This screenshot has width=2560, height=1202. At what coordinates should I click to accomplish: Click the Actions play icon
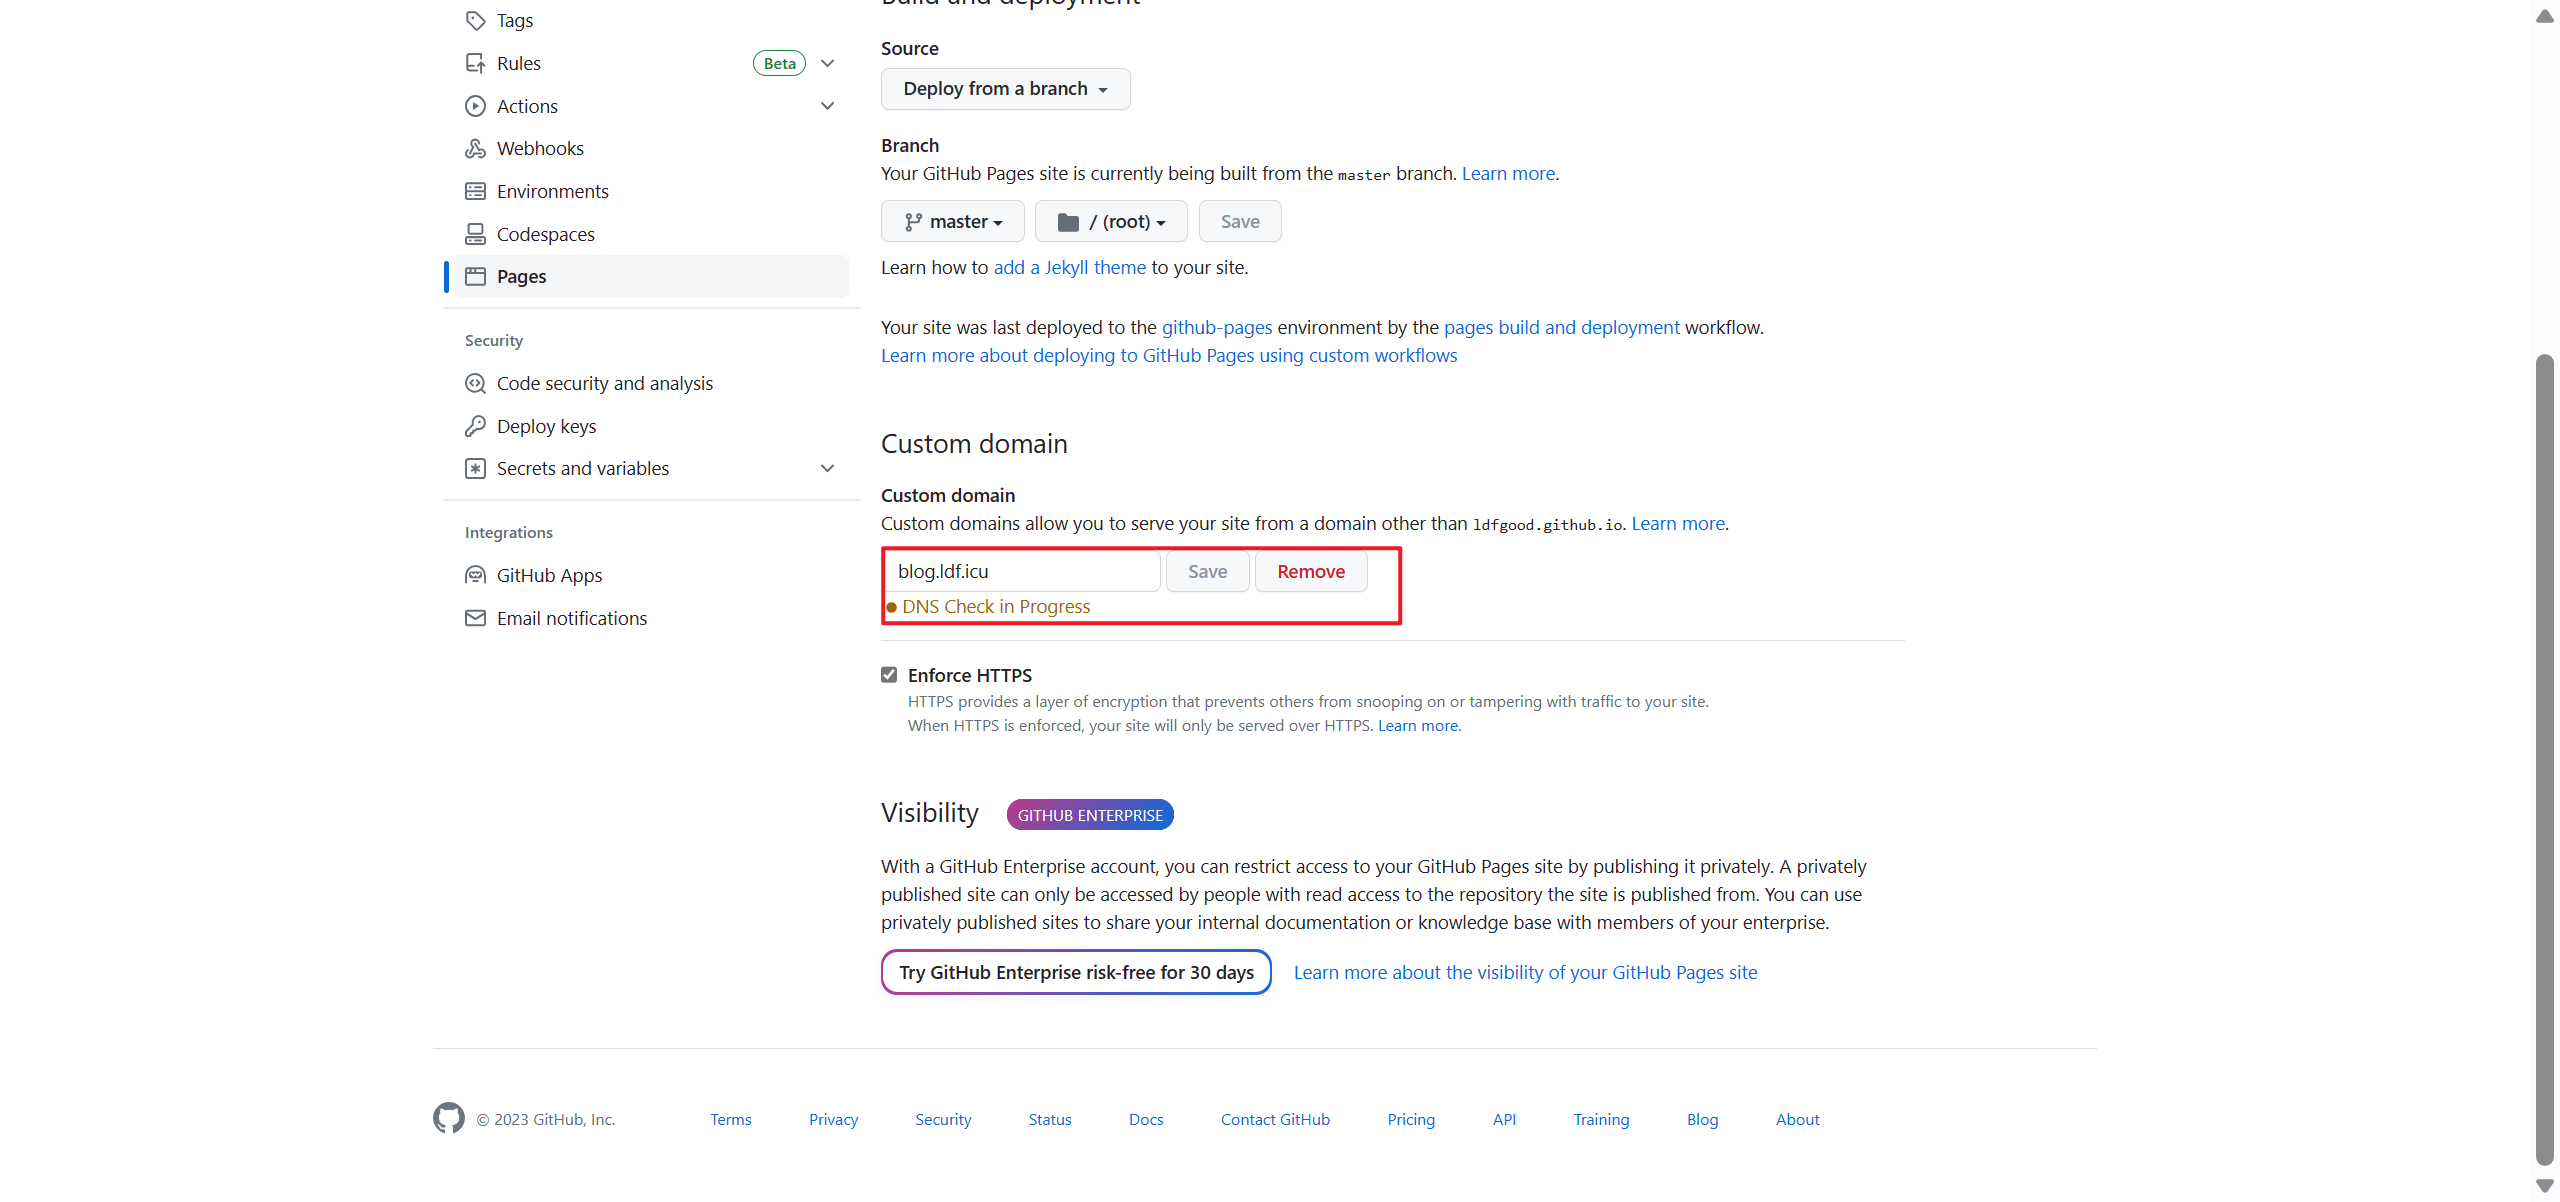pos(475,106)
